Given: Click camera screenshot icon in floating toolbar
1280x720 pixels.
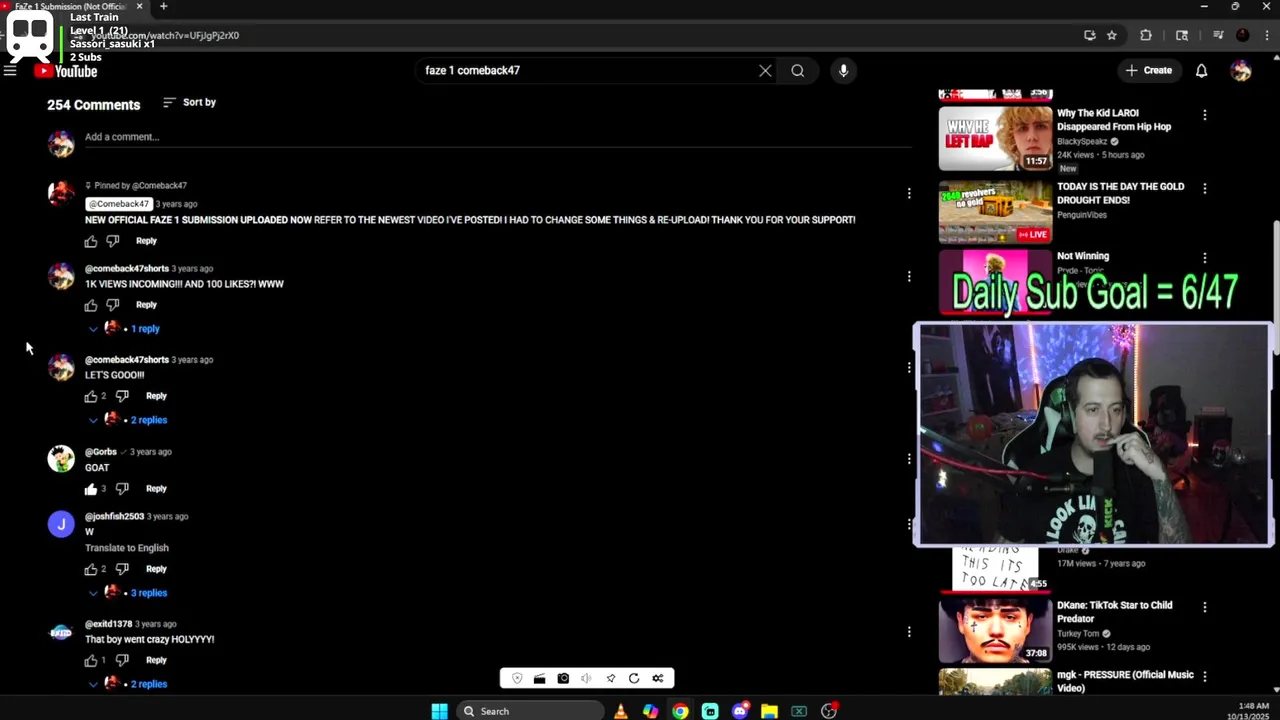Looking at the screenshot, I should [563, 678].
